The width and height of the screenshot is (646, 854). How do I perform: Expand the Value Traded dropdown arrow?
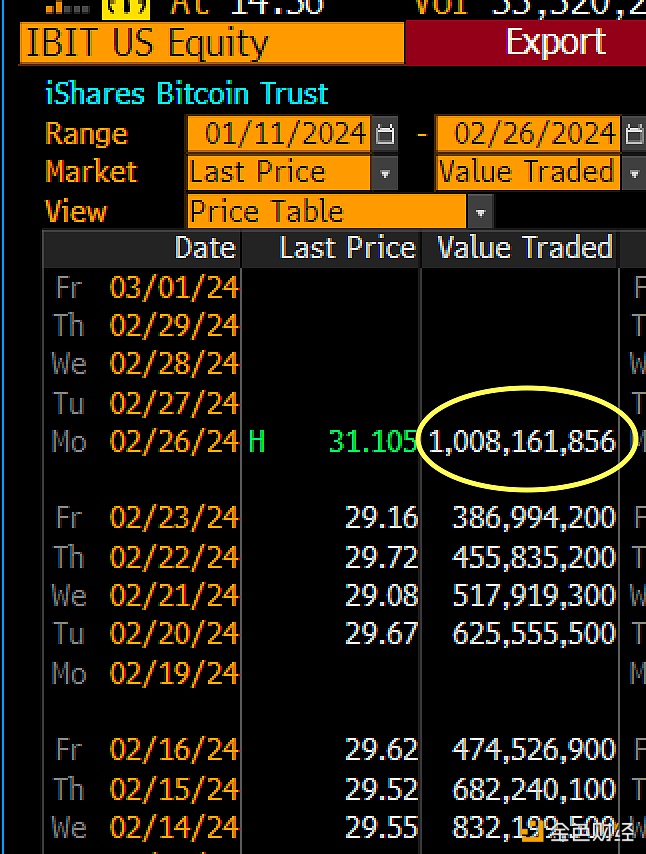point(633,174)
